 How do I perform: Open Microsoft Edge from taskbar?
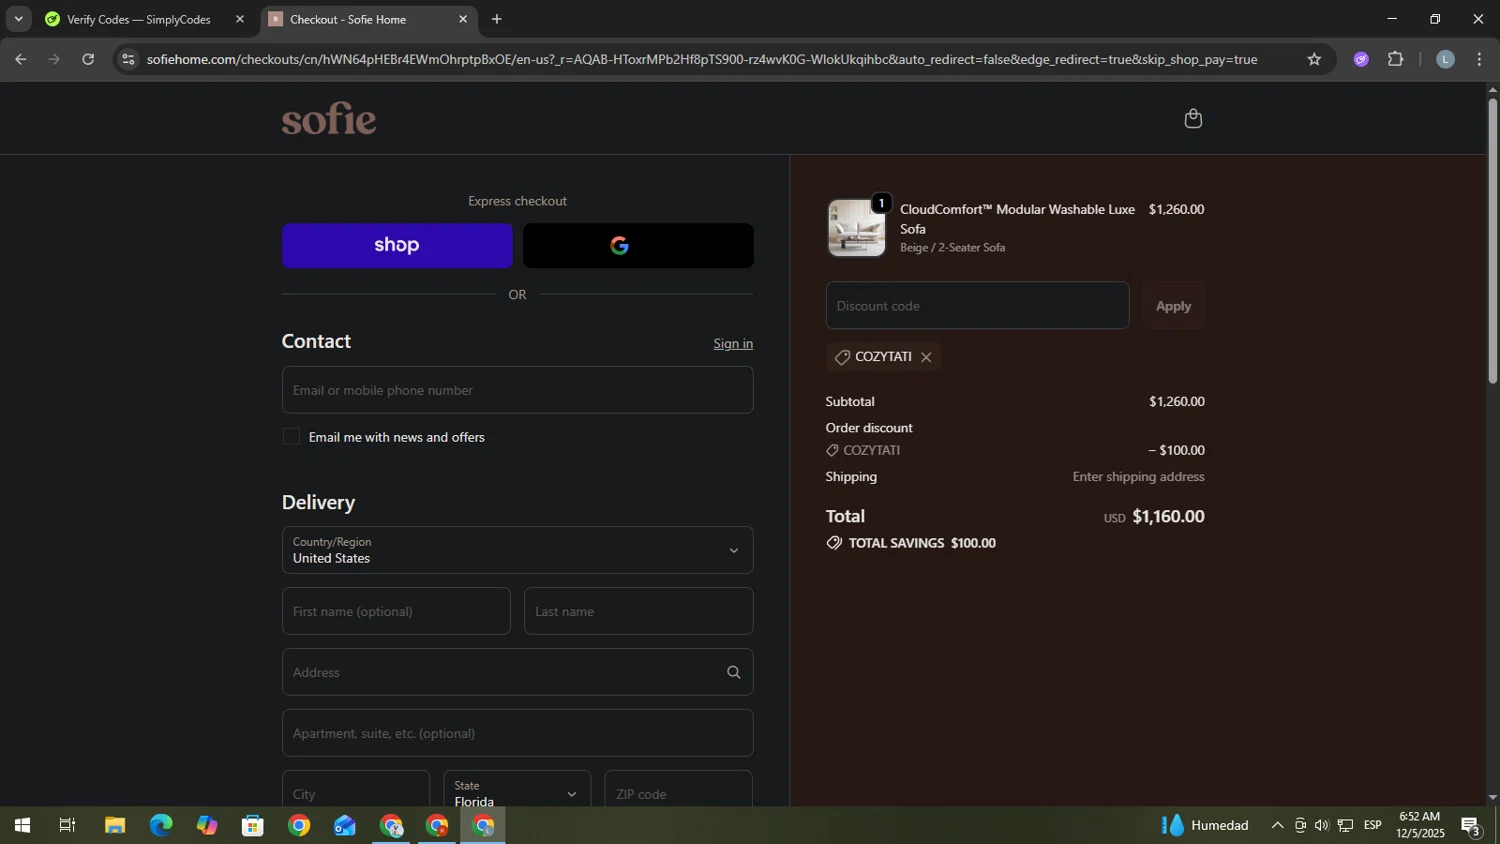pos(161,825)
